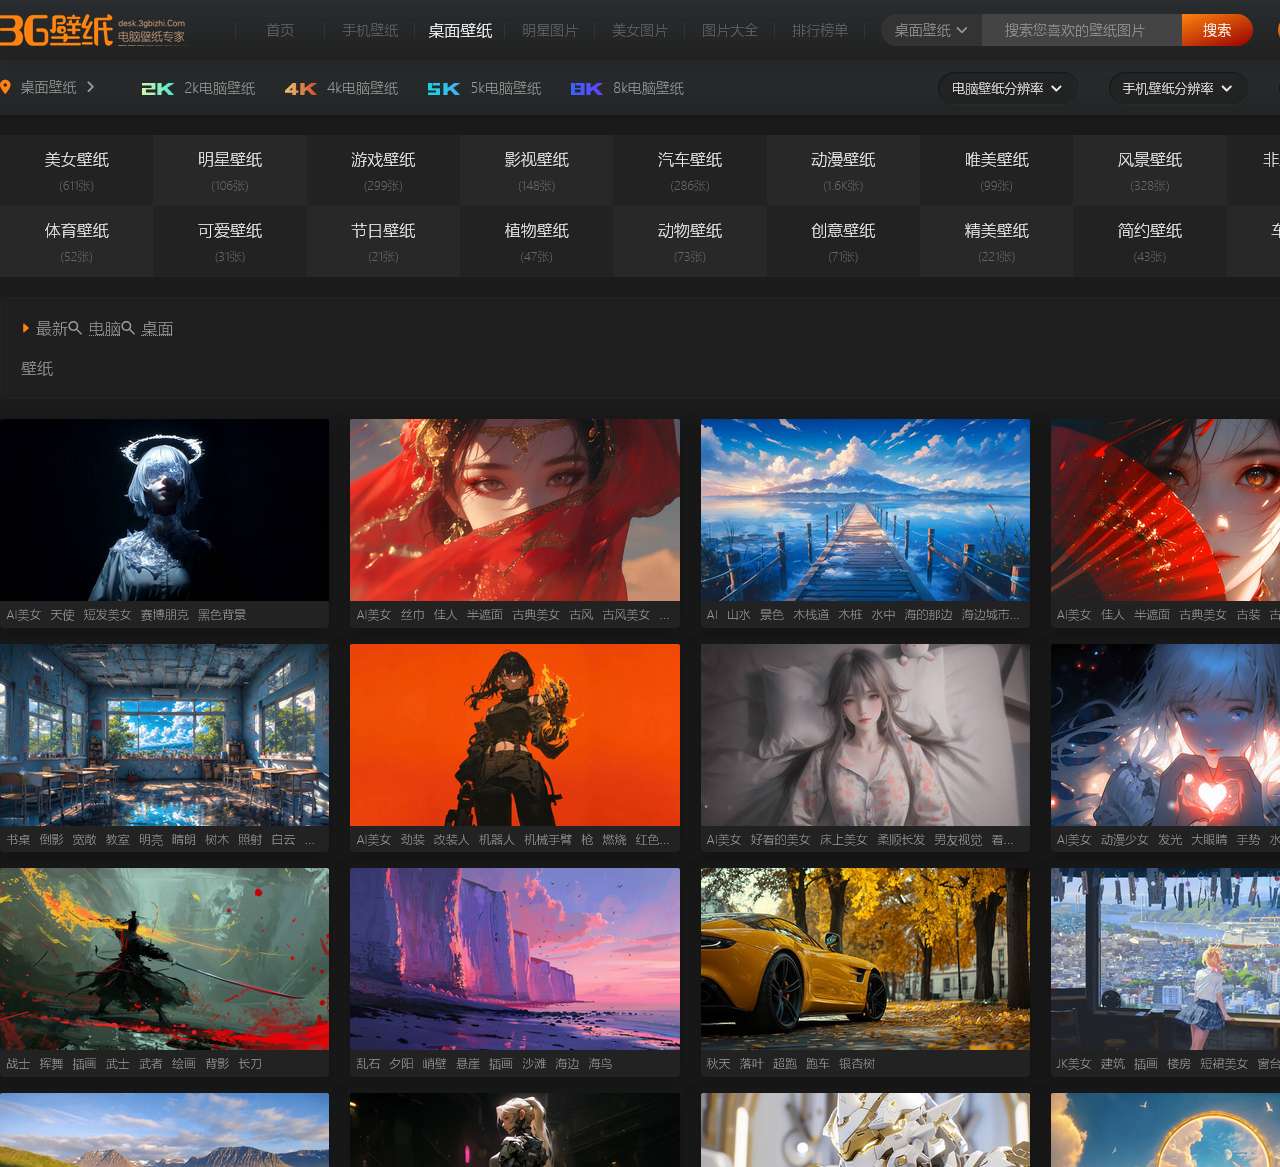Open the abandoned classroom wallpaper thumbnail
The height and width of the screenshot is (1167, 1280).
click(164, 735)
